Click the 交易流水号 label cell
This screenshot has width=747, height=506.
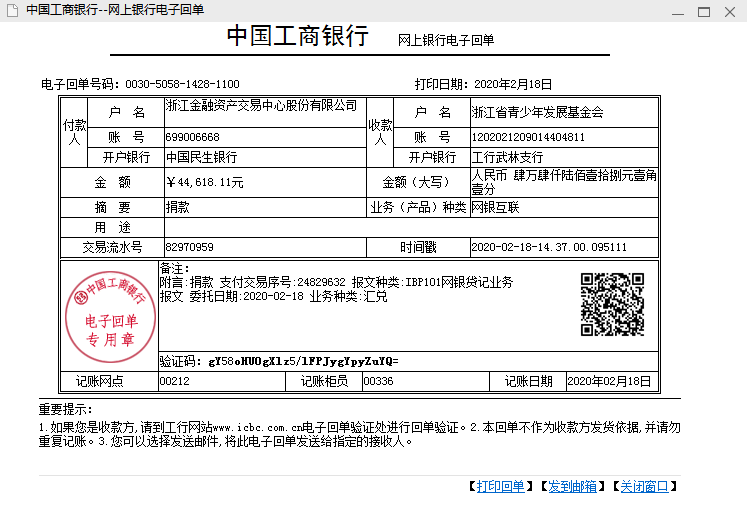point(112,247)
